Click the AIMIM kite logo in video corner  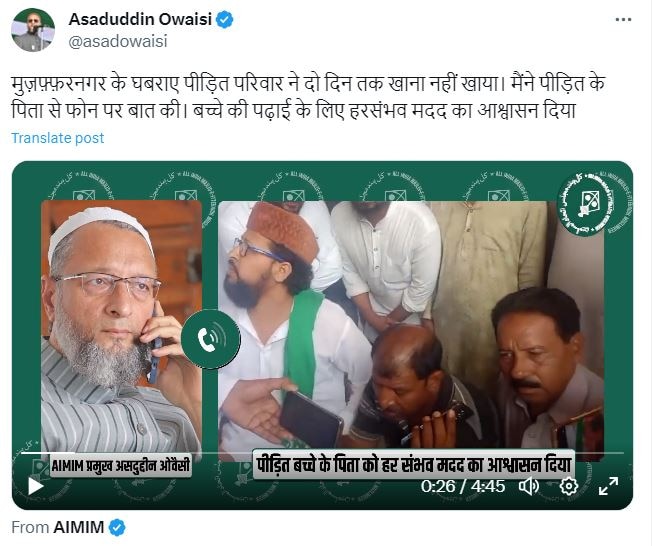pyautogui.click(x=591, y=203)
